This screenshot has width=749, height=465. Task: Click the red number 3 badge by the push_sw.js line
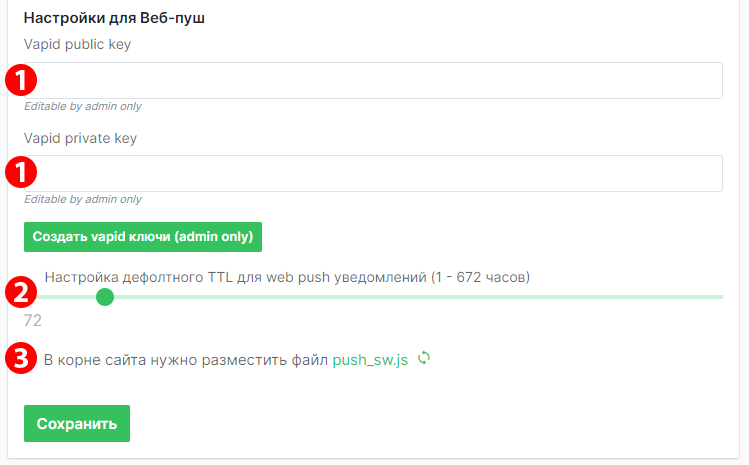point(21,358)
